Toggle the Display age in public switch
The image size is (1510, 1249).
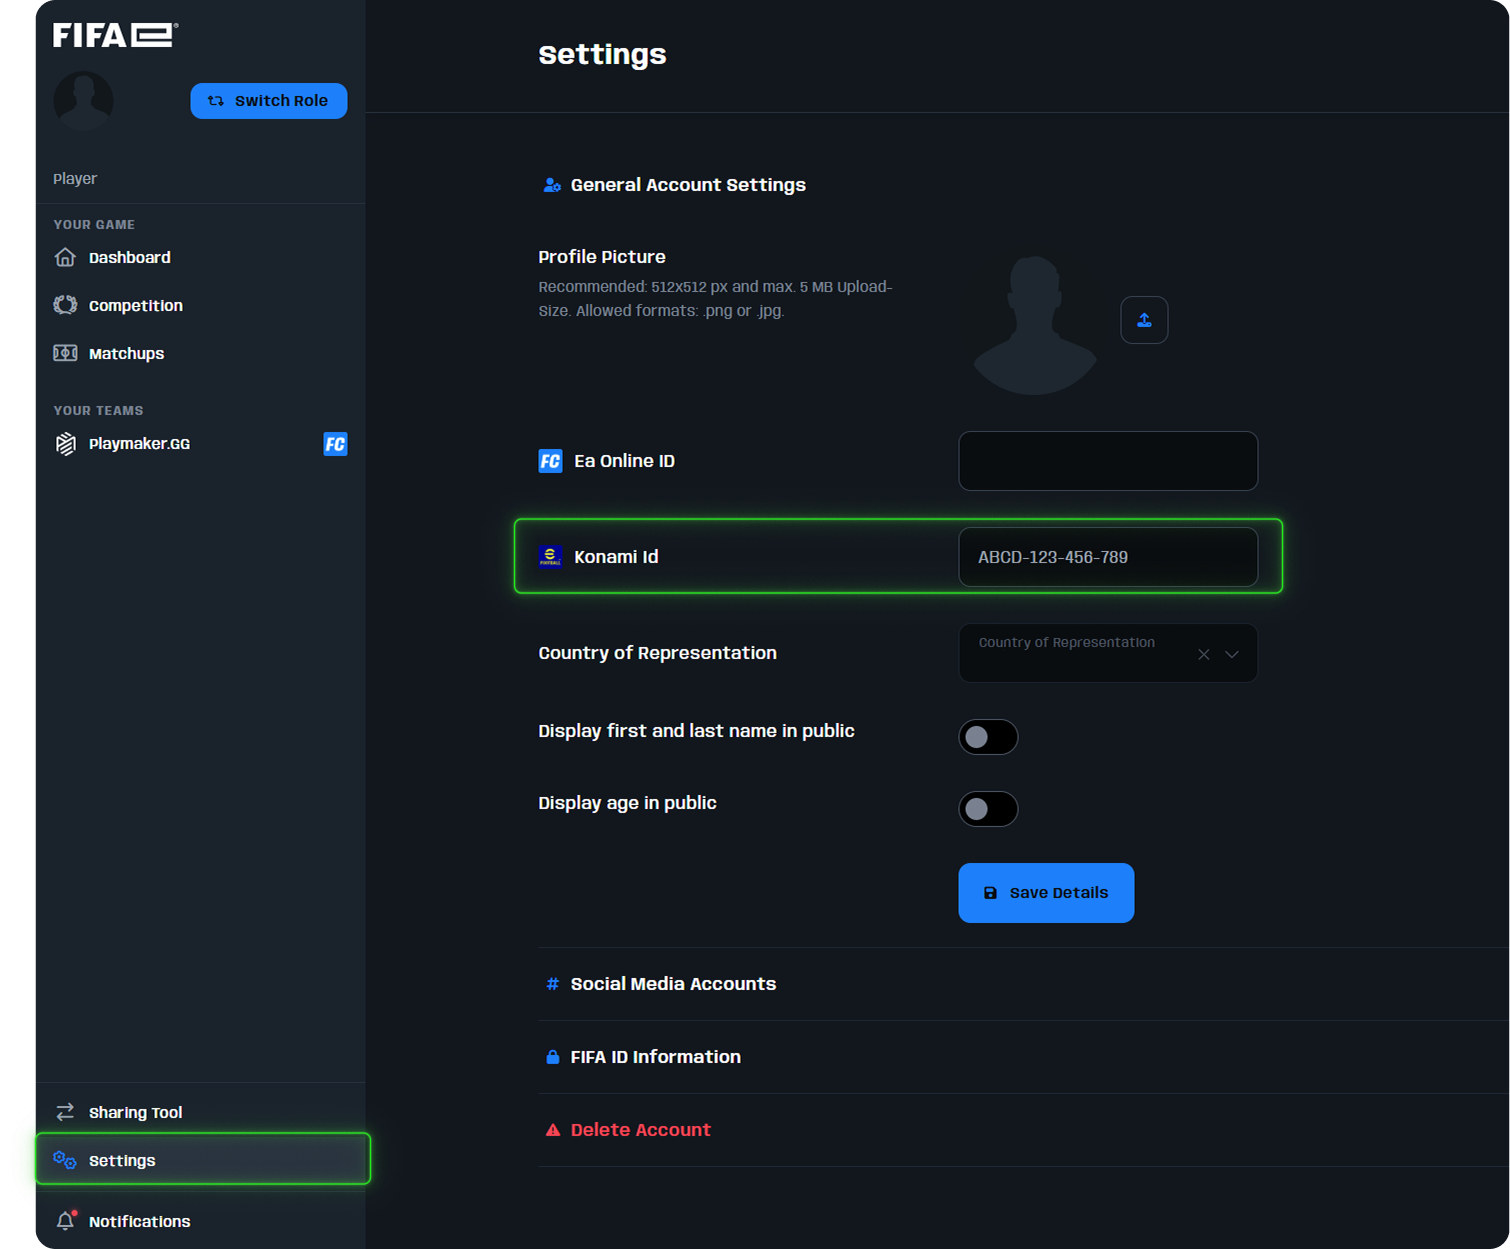click(988, 809)
